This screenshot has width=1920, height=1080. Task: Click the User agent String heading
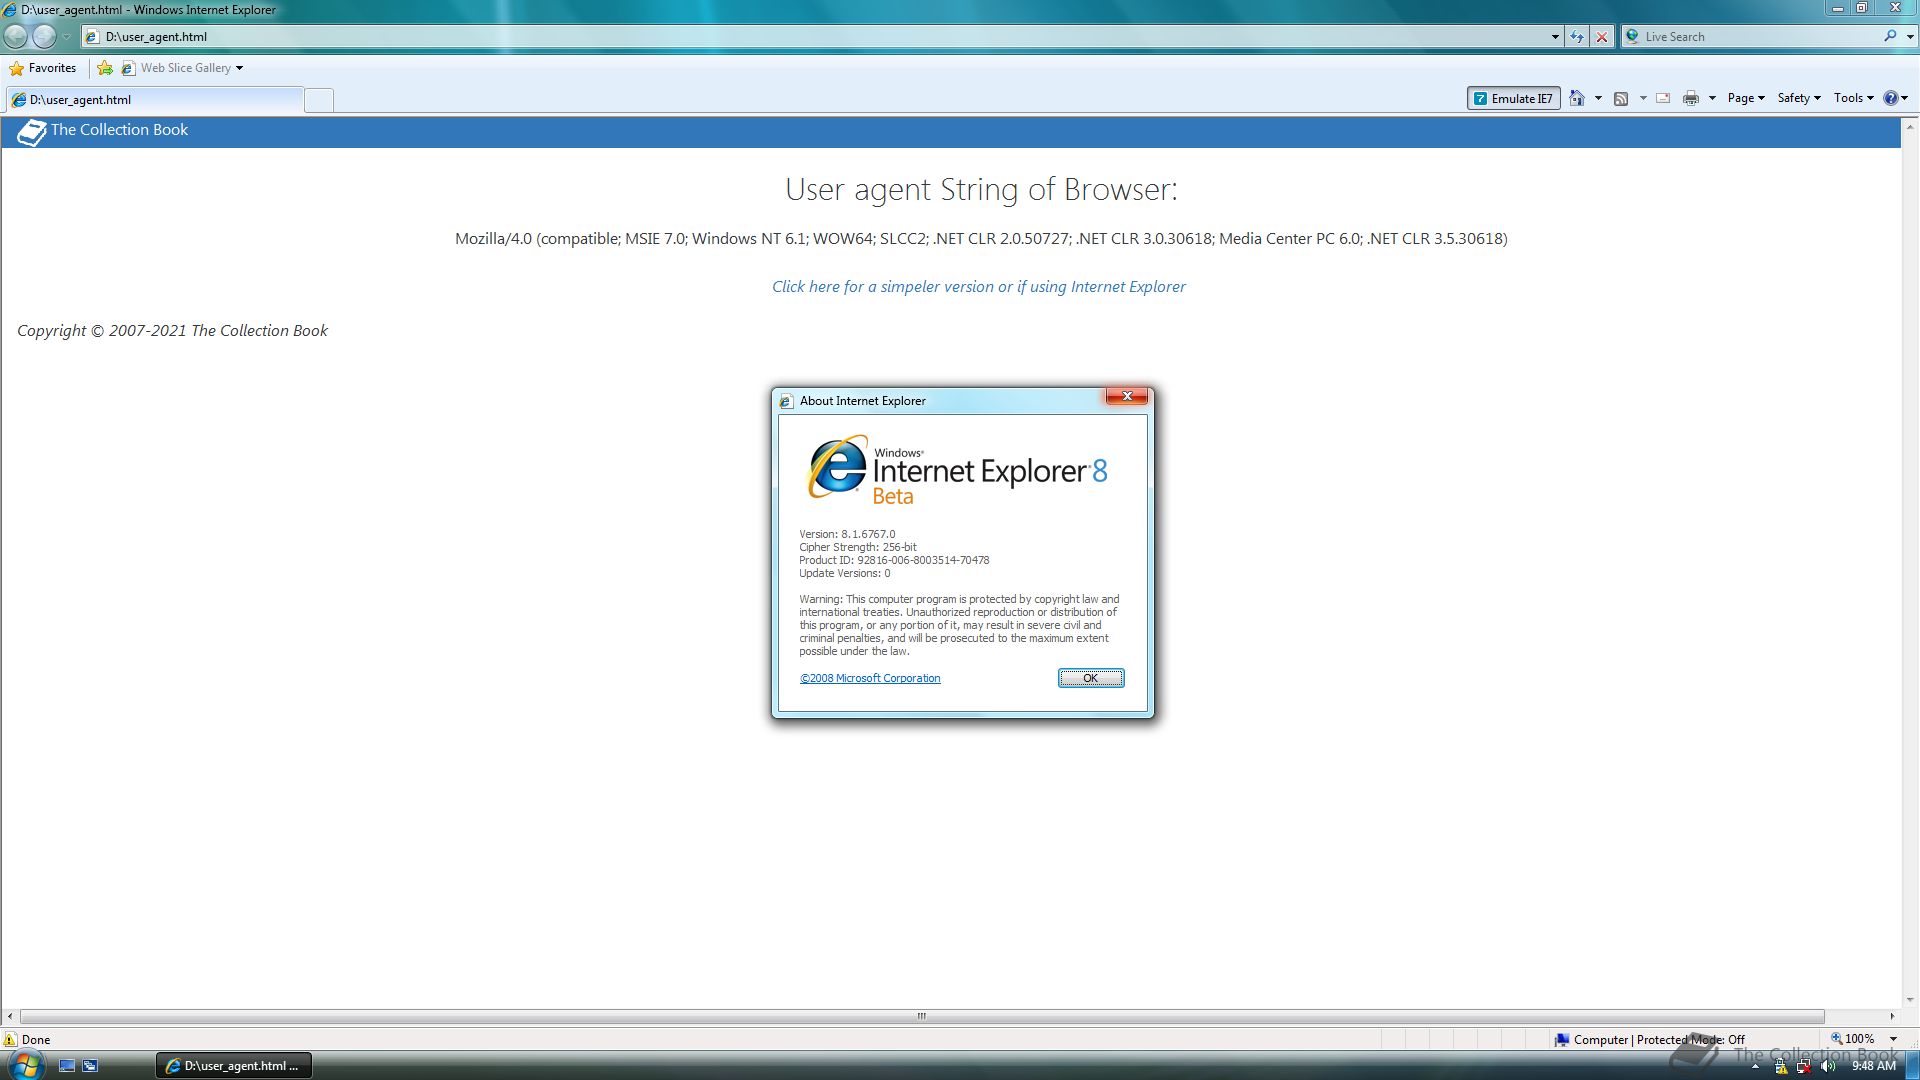coord(981,189)
